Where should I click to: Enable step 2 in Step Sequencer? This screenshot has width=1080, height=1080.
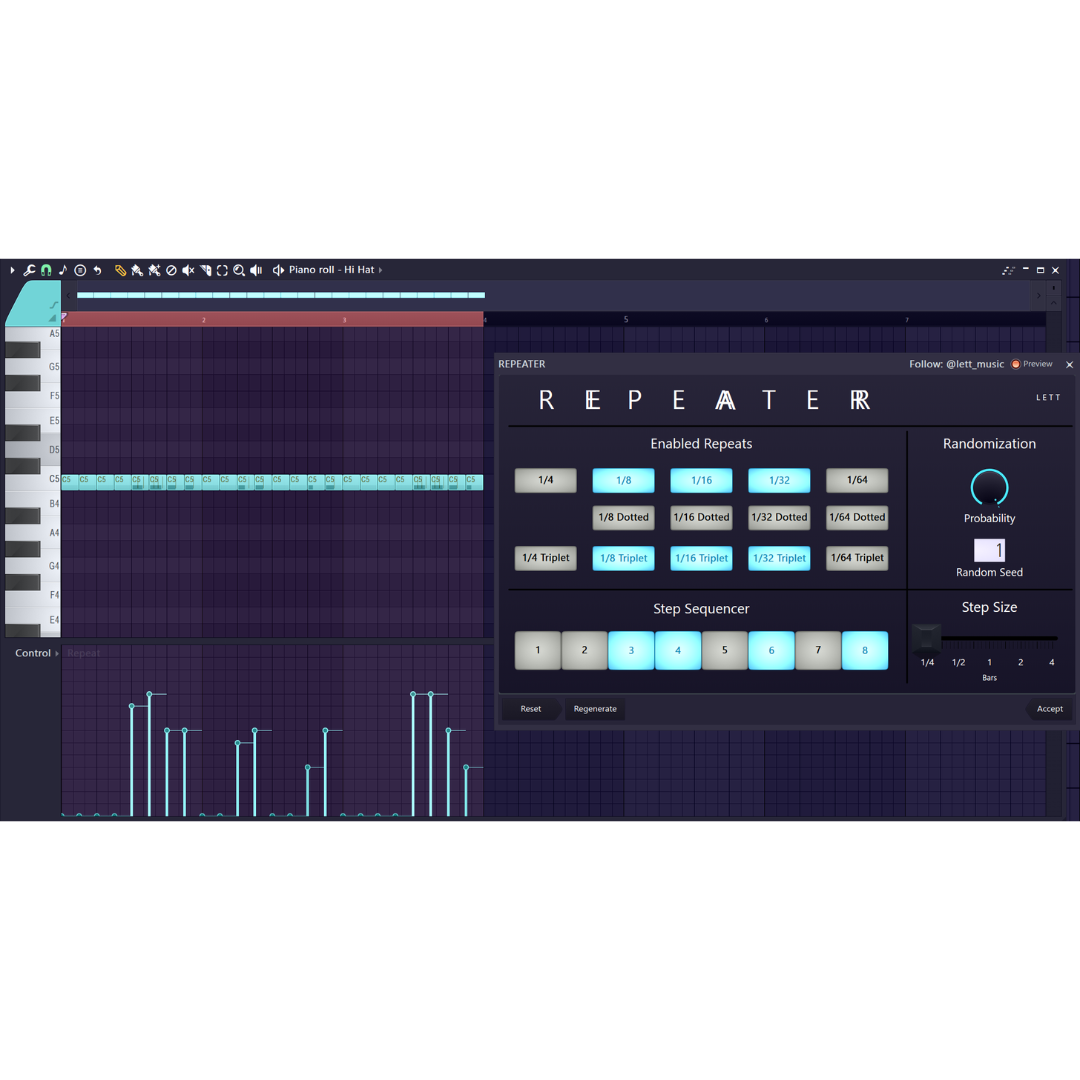[x=584, y=650]
